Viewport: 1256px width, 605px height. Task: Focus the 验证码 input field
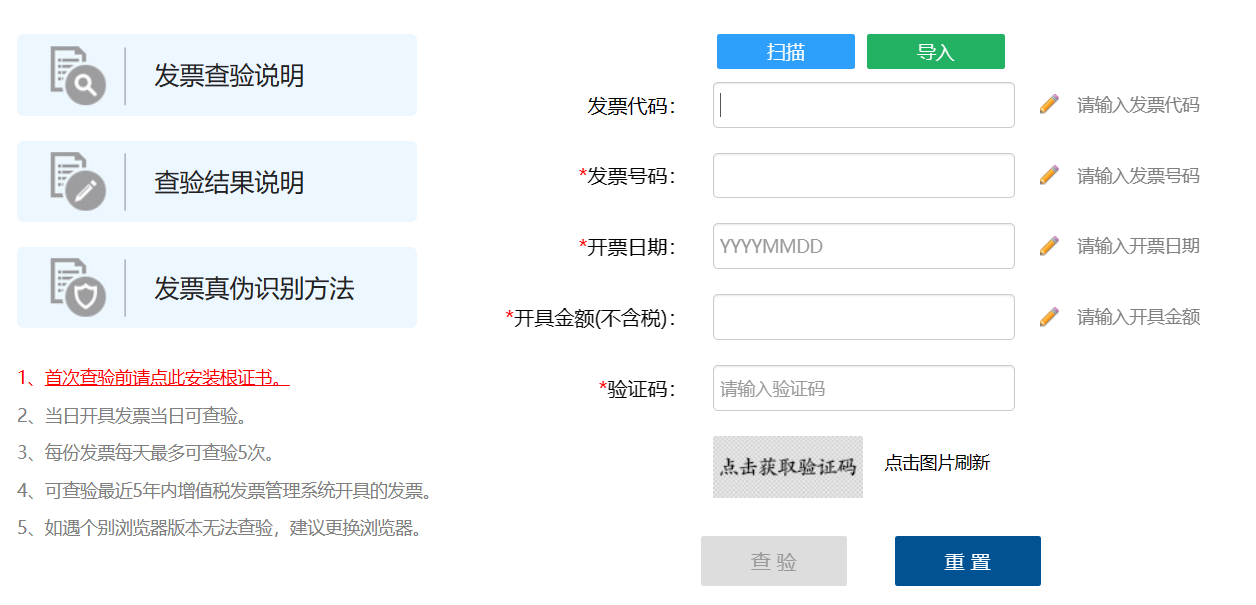coord(864,388)
